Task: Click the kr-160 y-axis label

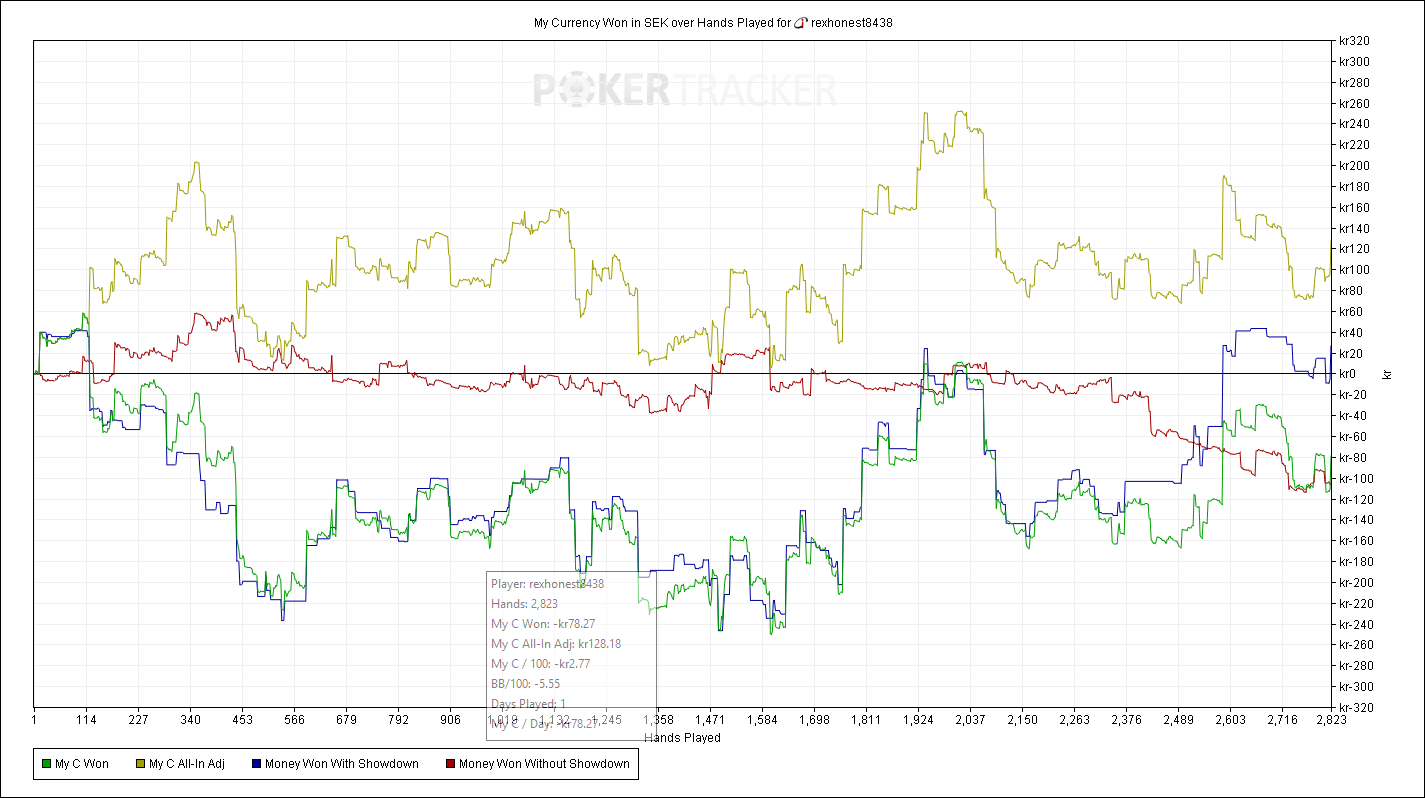Action: point(1357,541)
